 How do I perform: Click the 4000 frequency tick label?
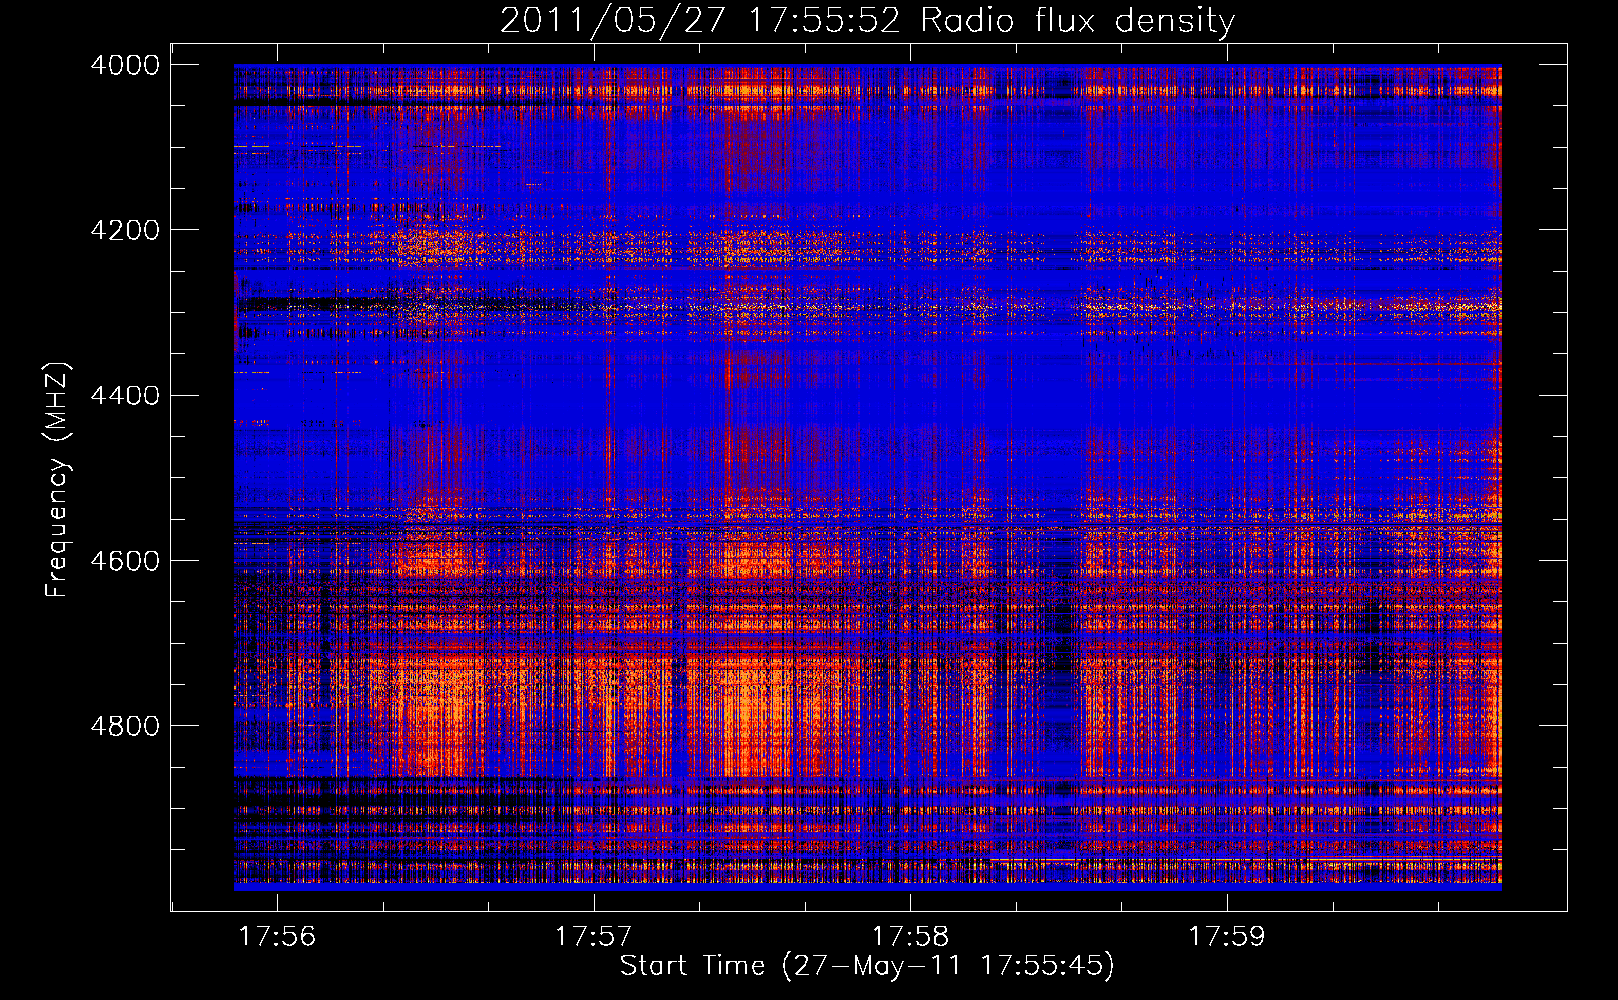pos(125,65)
